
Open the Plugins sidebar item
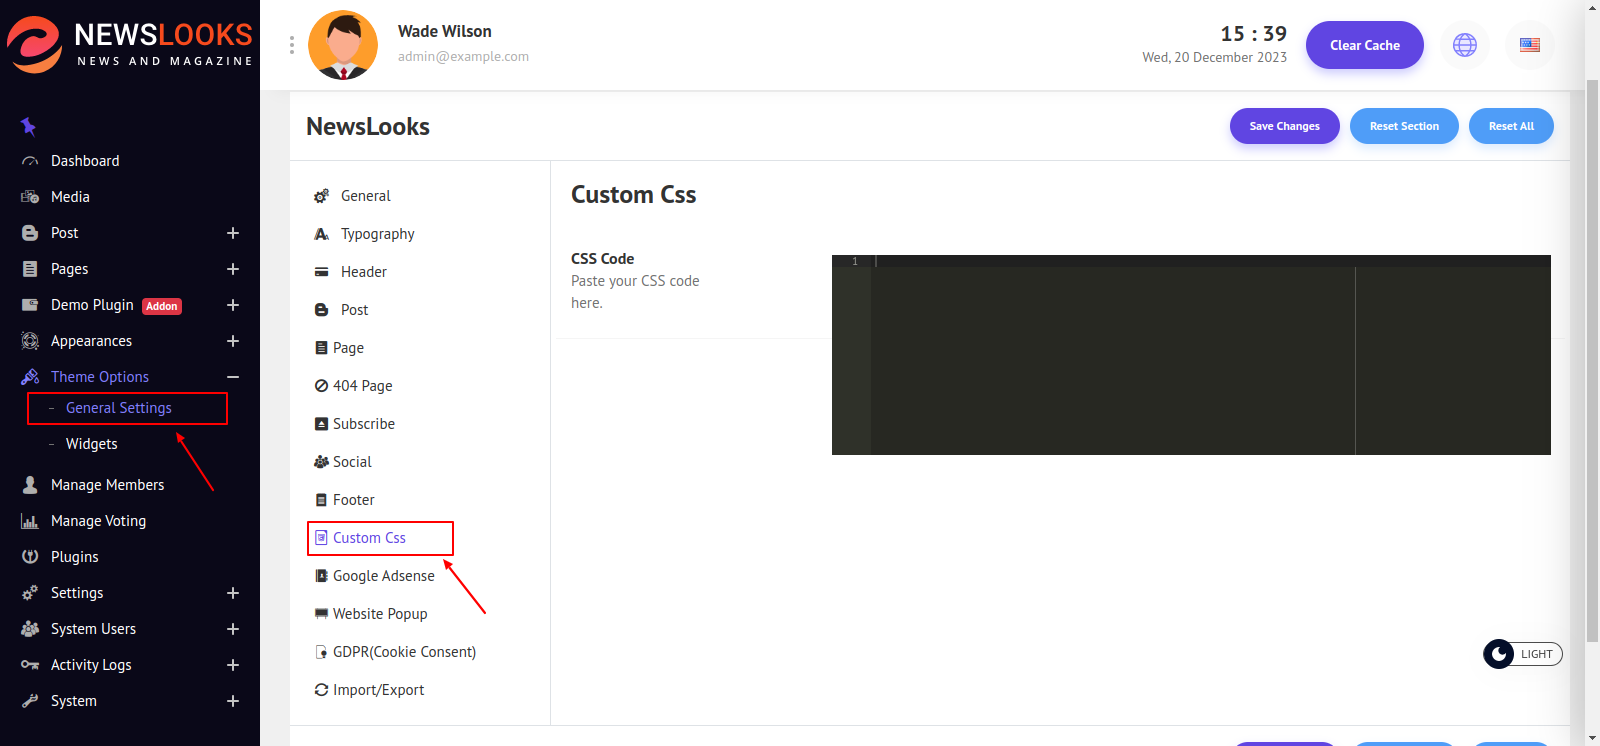click(x=75, y=557)
